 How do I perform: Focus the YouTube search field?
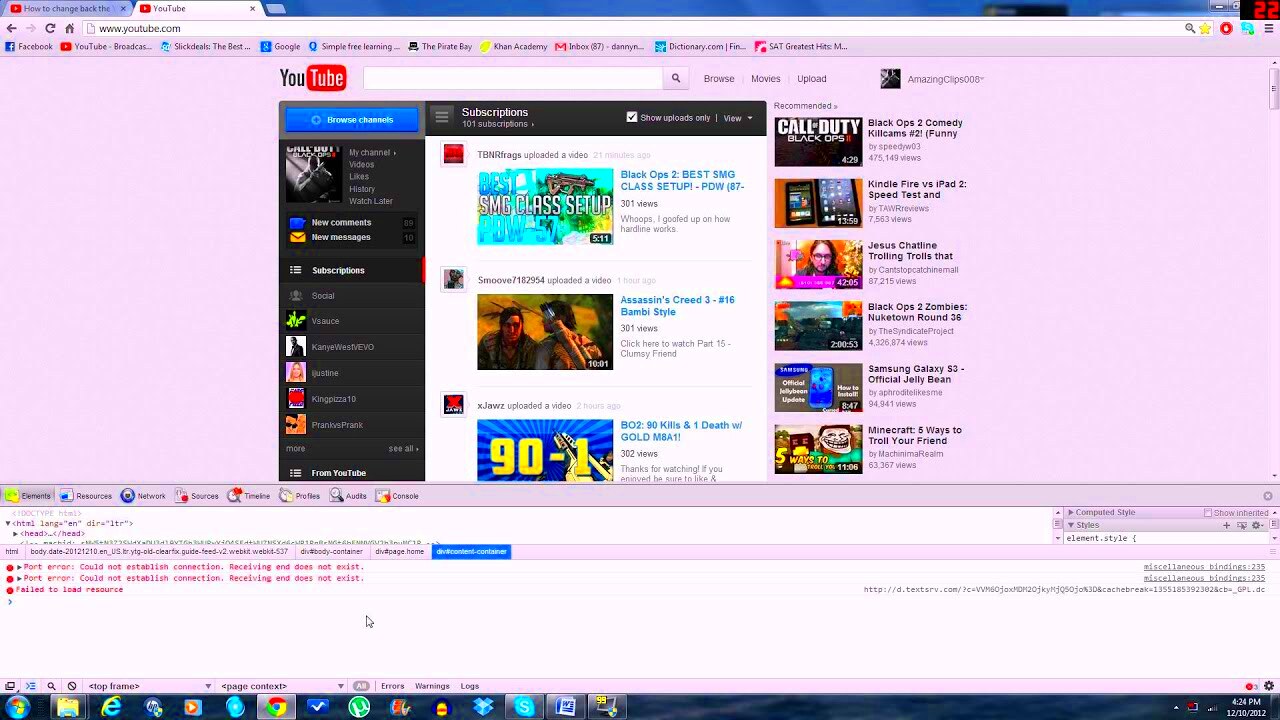click(x=512, y=78)
